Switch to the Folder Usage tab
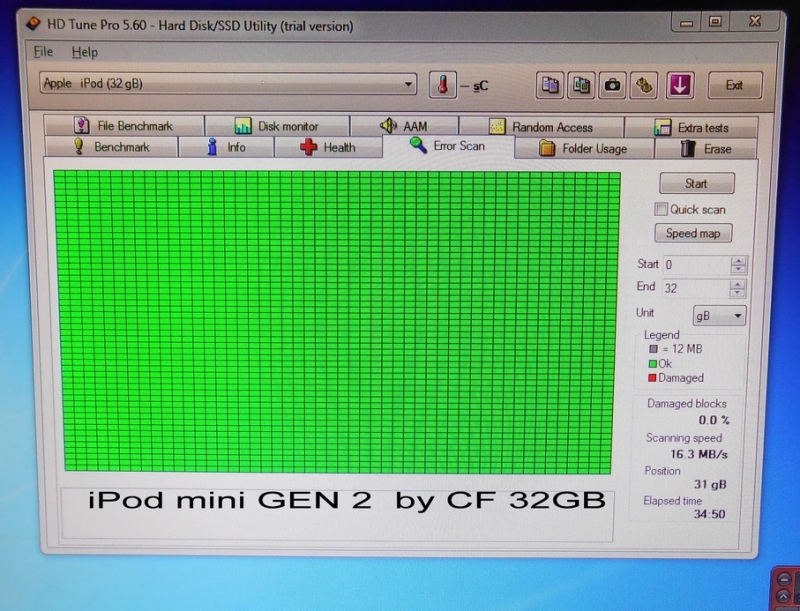This screenshot has width=800, height=611. pos(584,149)
